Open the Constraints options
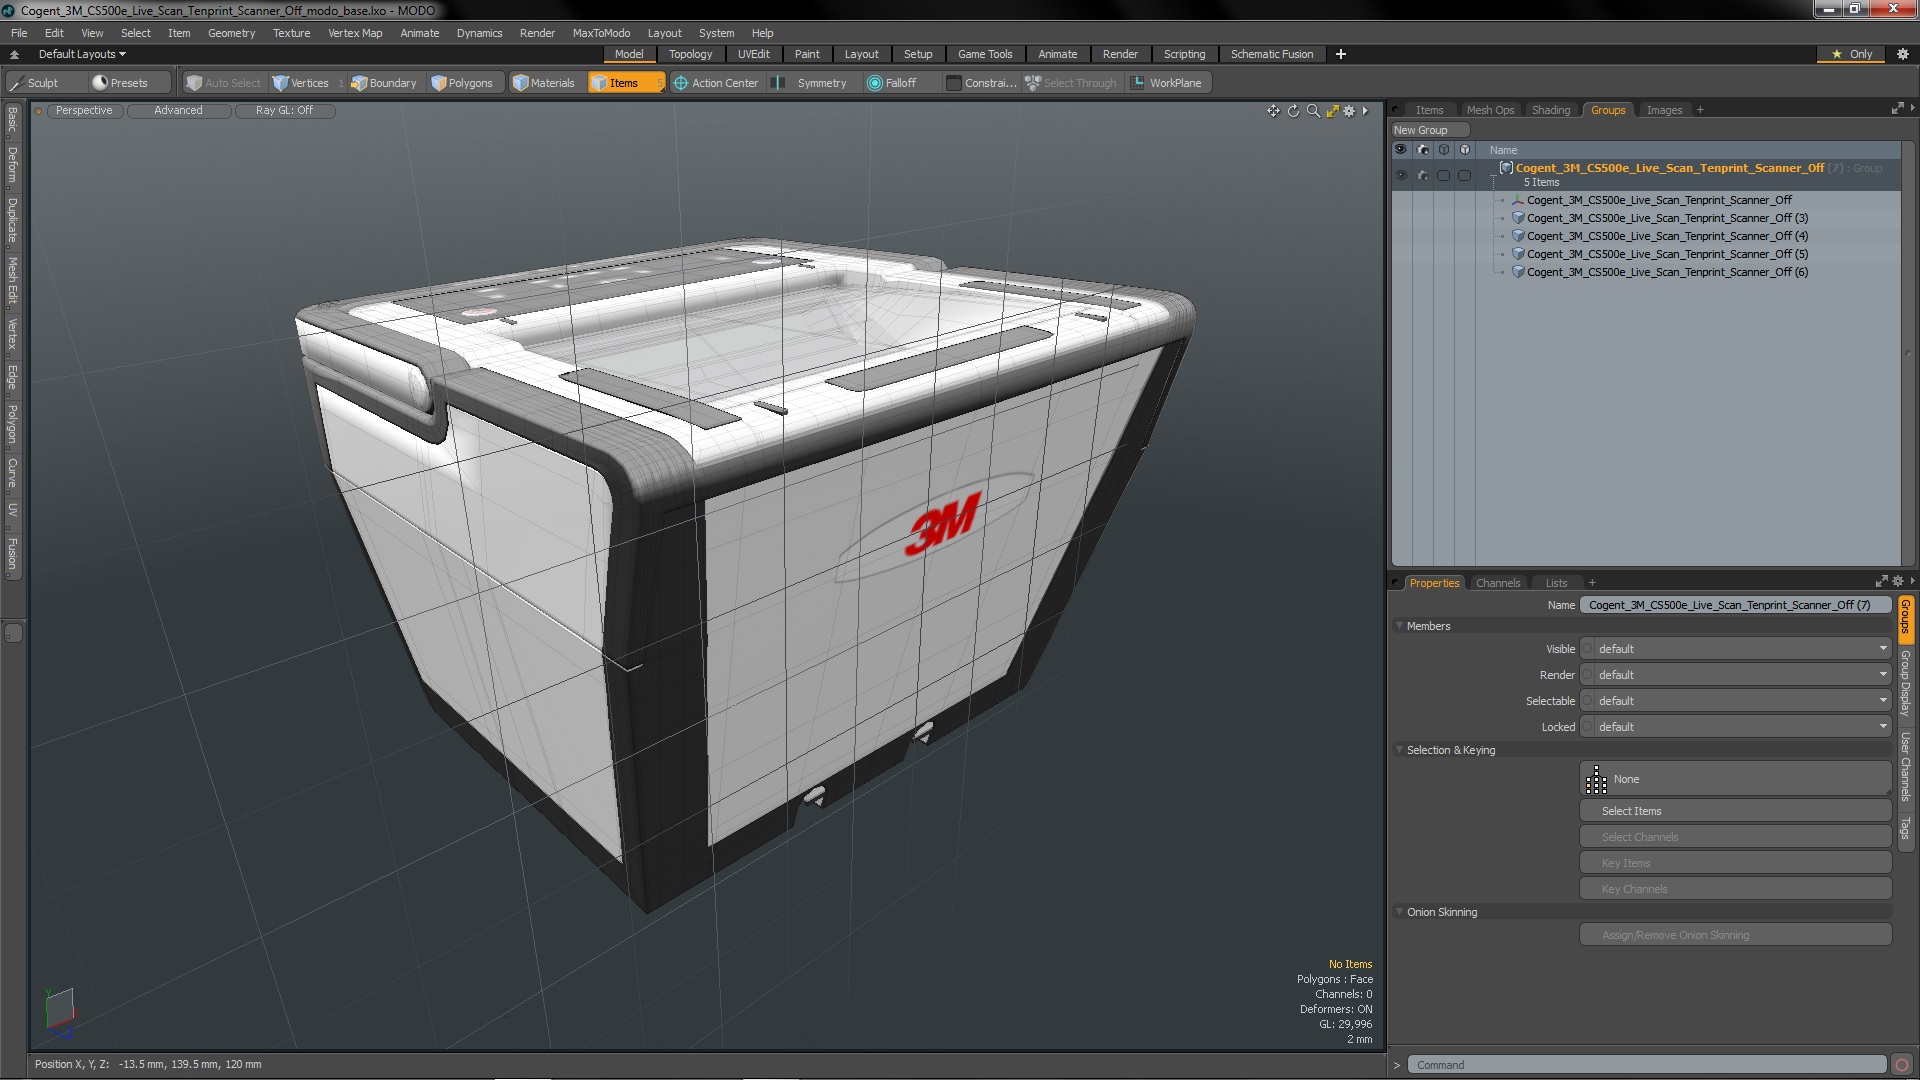Screen dimensions: 1920x1080 pos(981,83)
